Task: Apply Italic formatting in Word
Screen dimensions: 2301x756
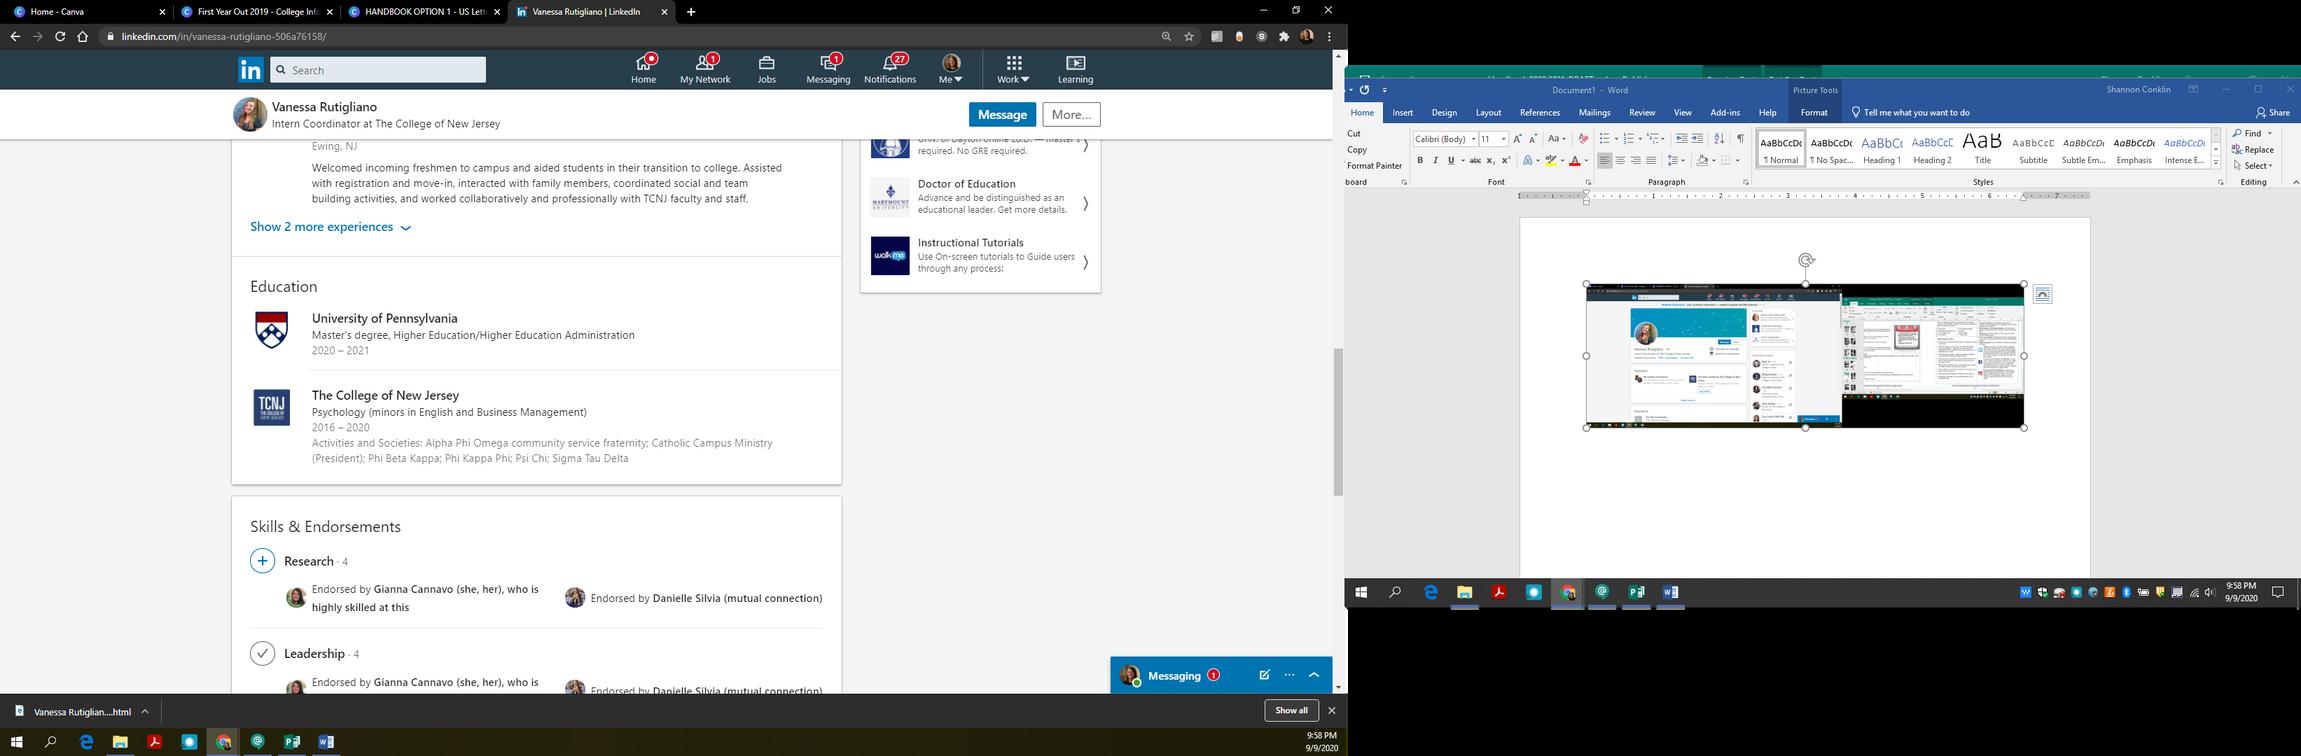Action: point(1435,160)
